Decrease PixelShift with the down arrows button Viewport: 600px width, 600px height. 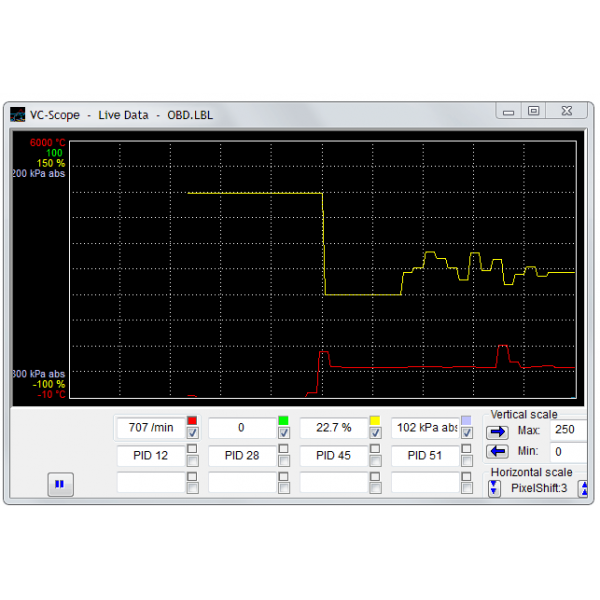click(494, 488)
